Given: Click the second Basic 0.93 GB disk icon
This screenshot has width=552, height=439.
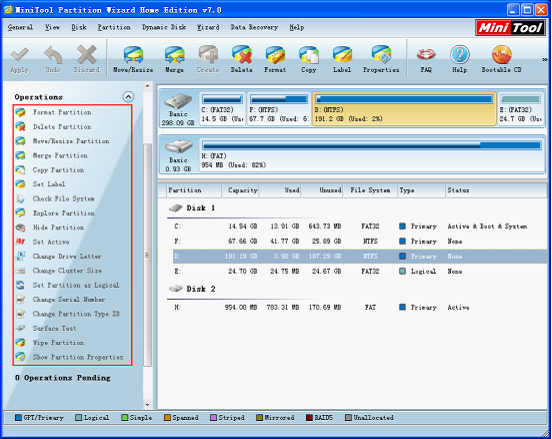Looking at the screenshot, I should tap(178, 146).
